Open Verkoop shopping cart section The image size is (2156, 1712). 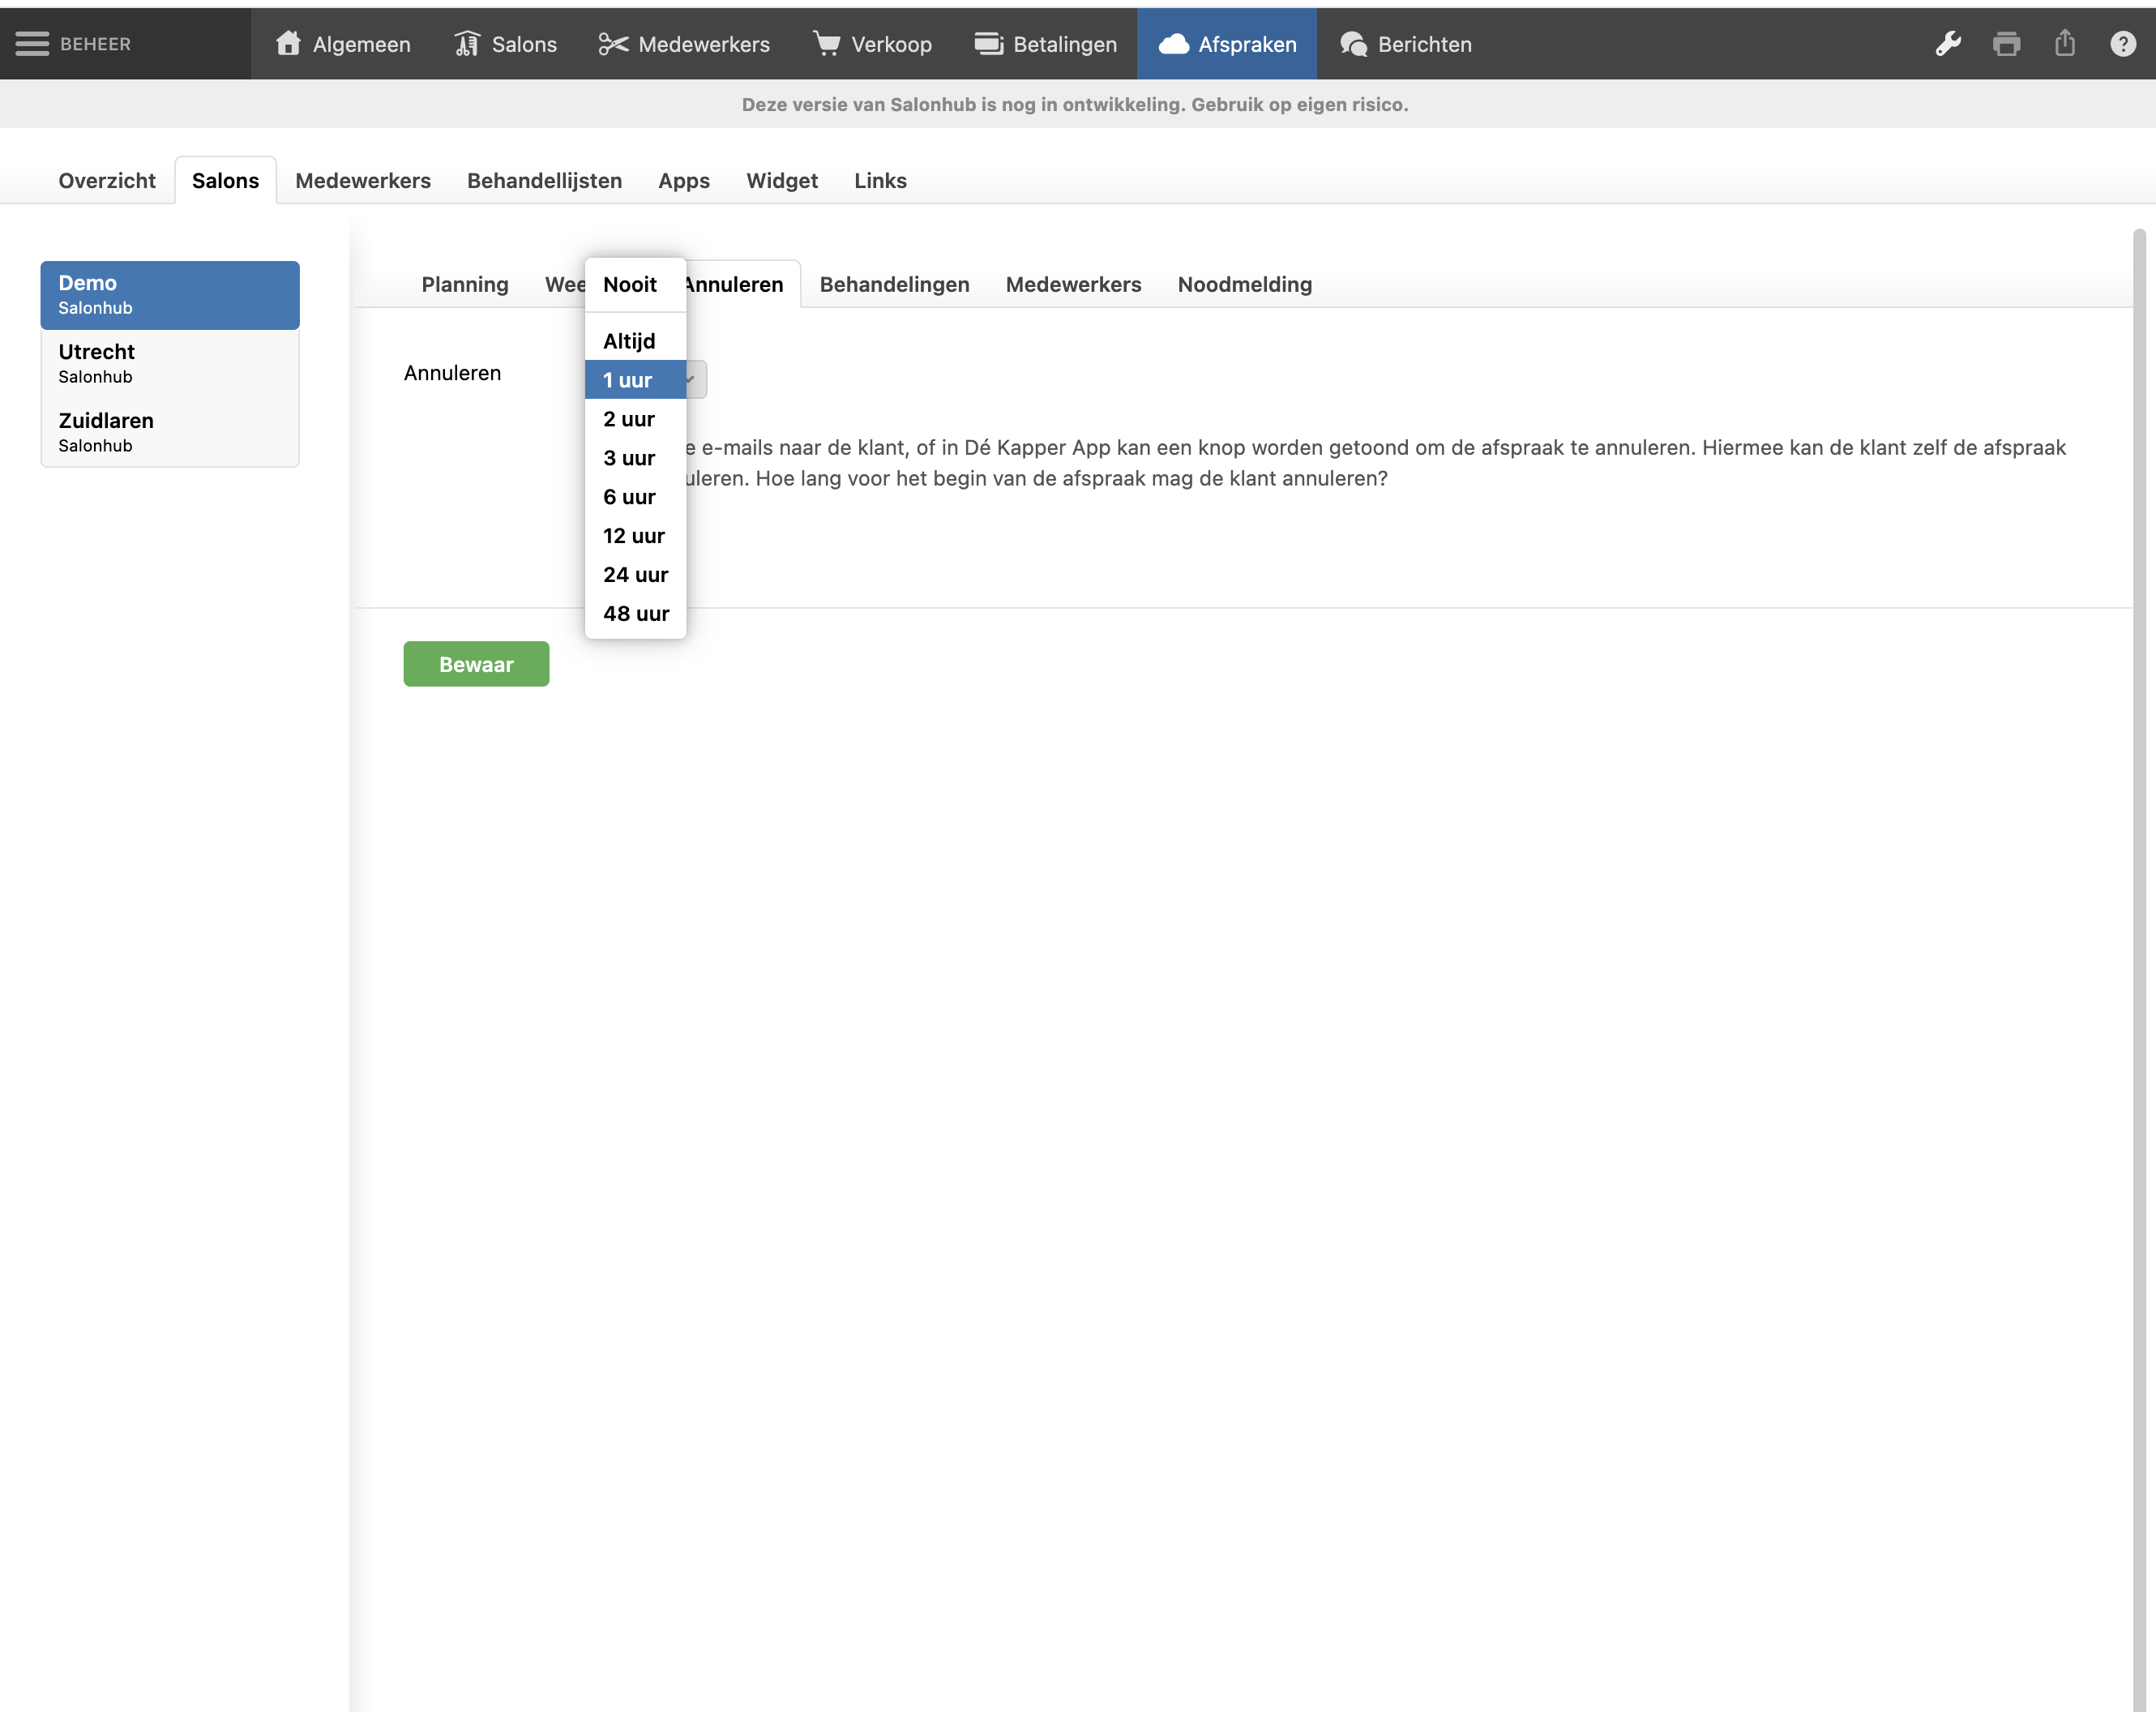pos(872,44)
